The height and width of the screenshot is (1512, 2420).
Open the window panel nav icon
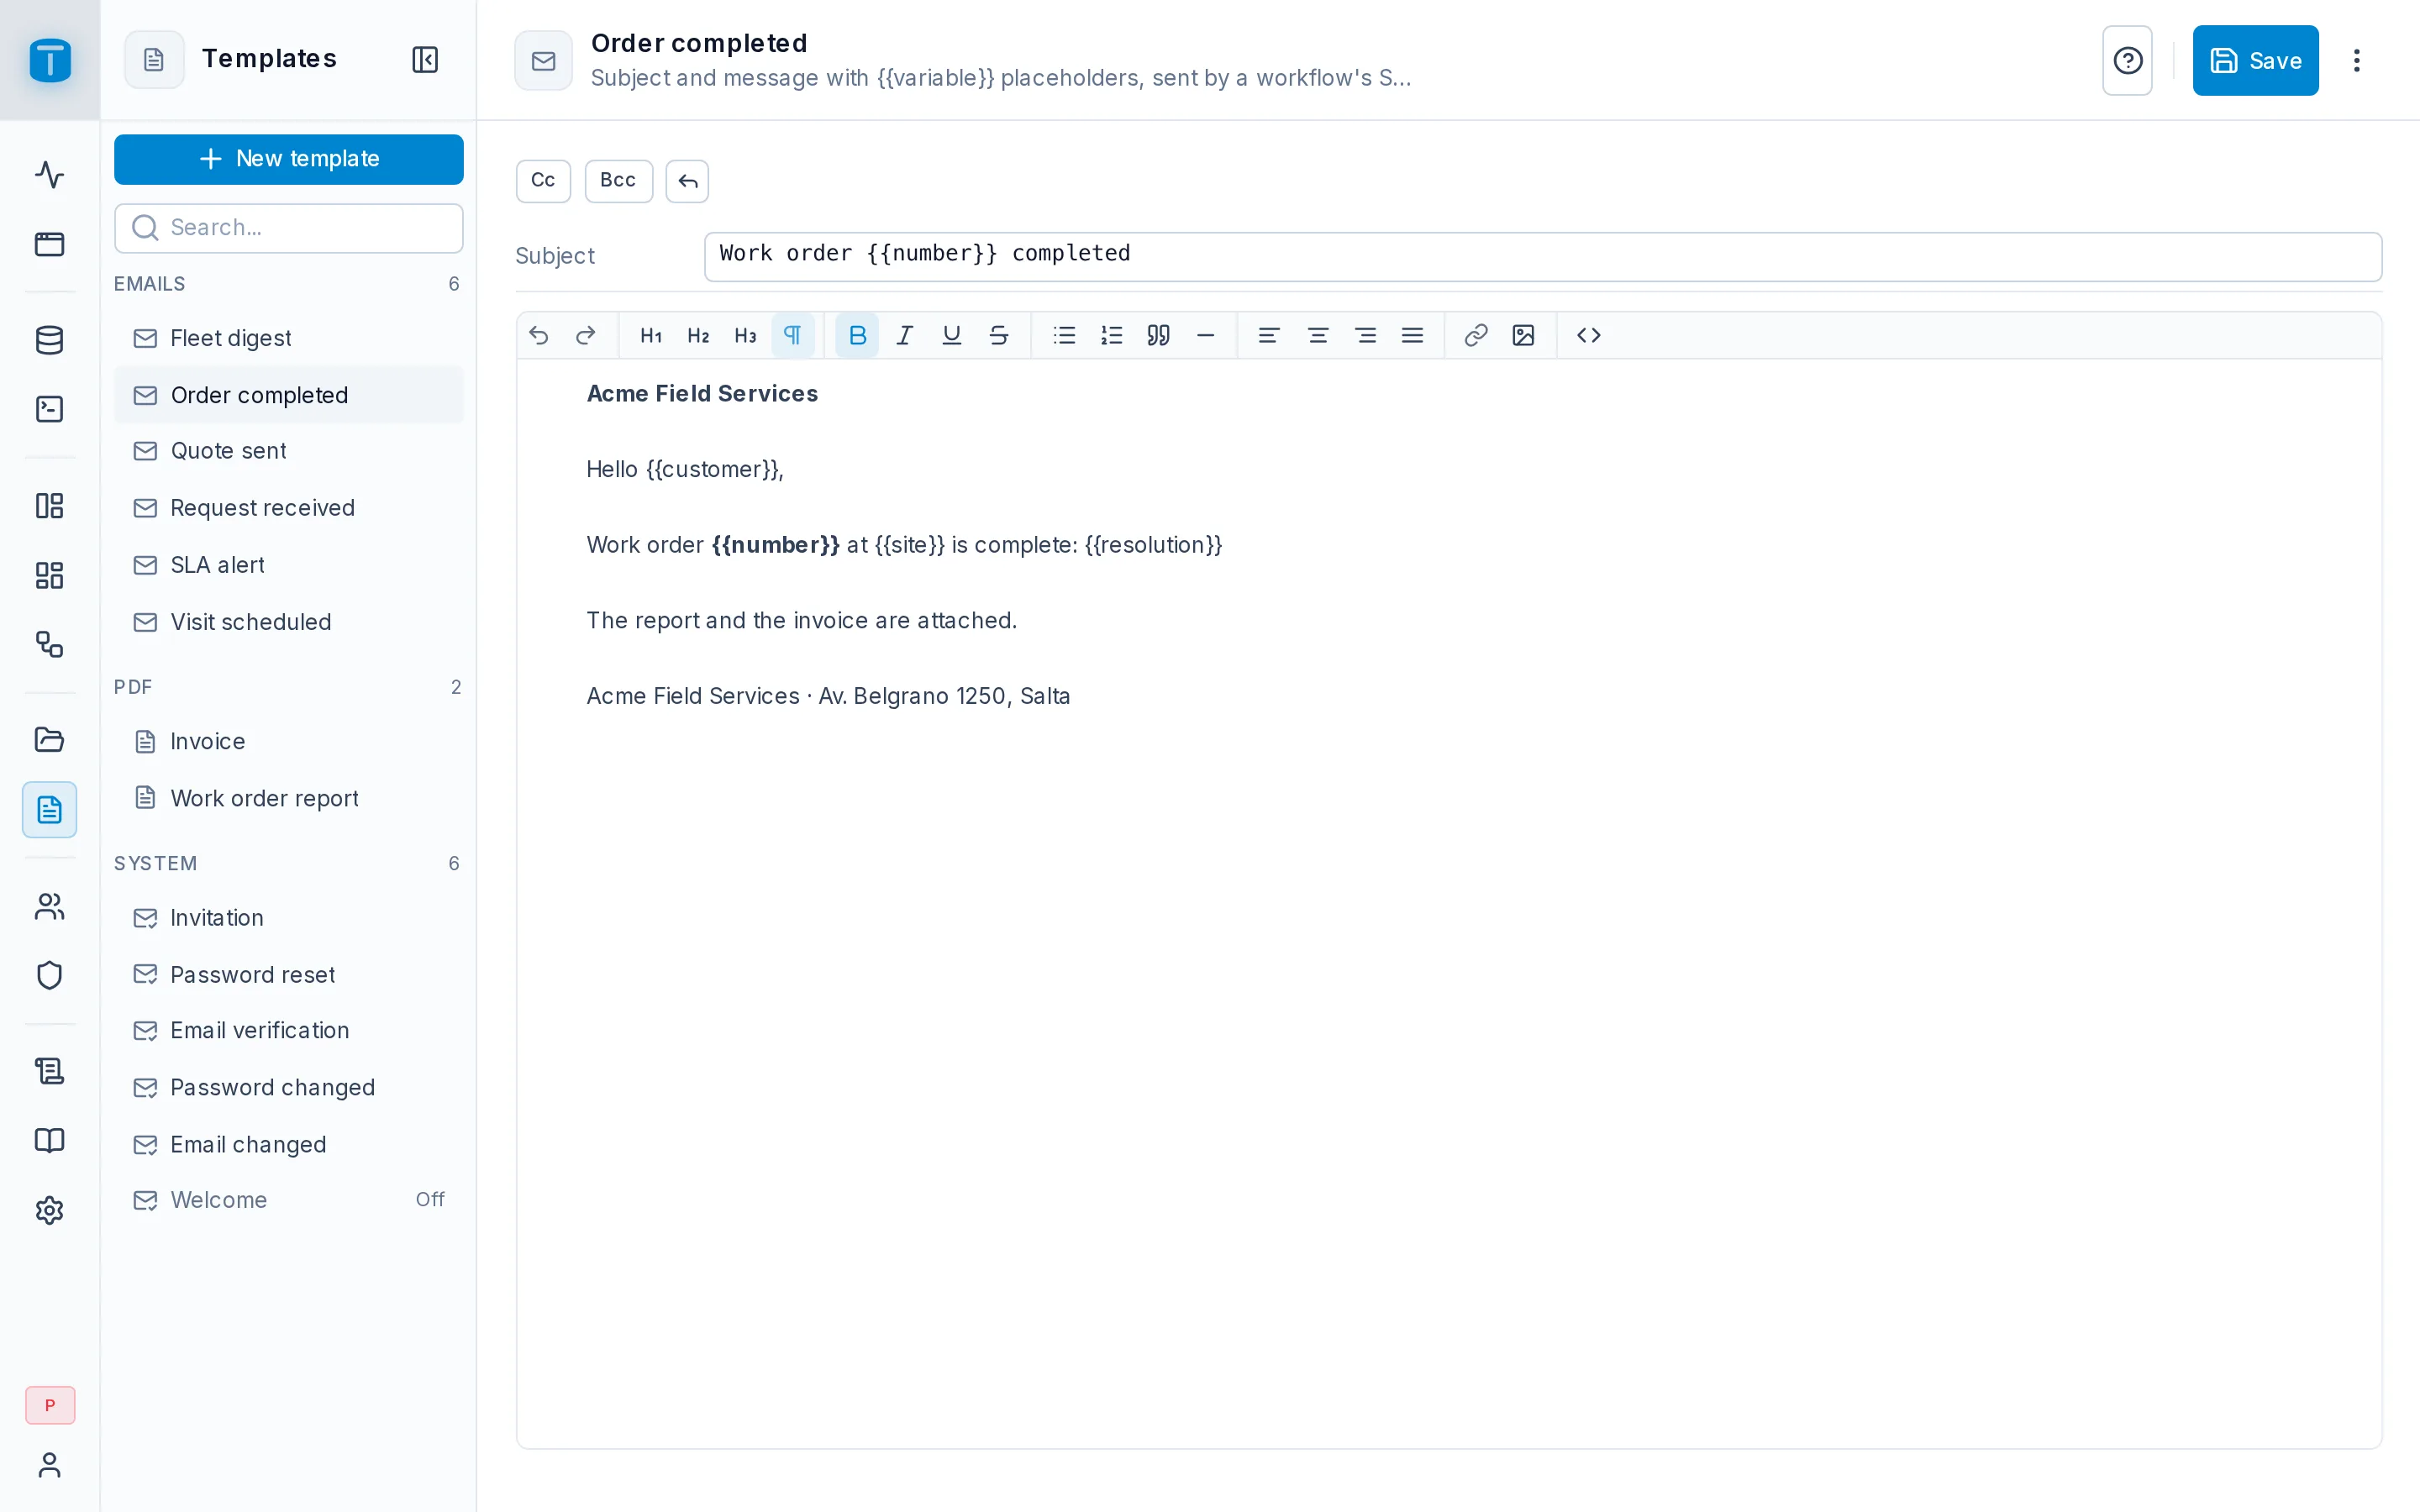(x=50, y=244)
